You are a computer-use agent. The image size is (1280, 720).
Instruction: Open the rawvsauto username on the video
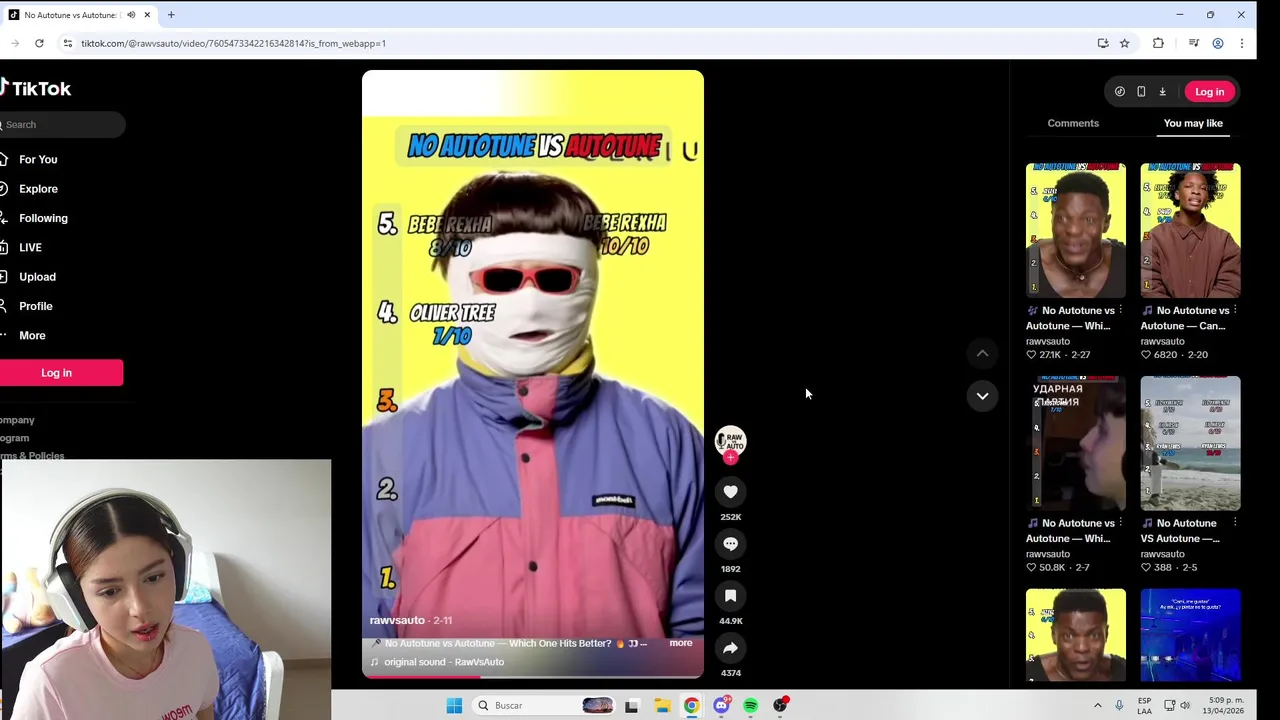[397, 620]
